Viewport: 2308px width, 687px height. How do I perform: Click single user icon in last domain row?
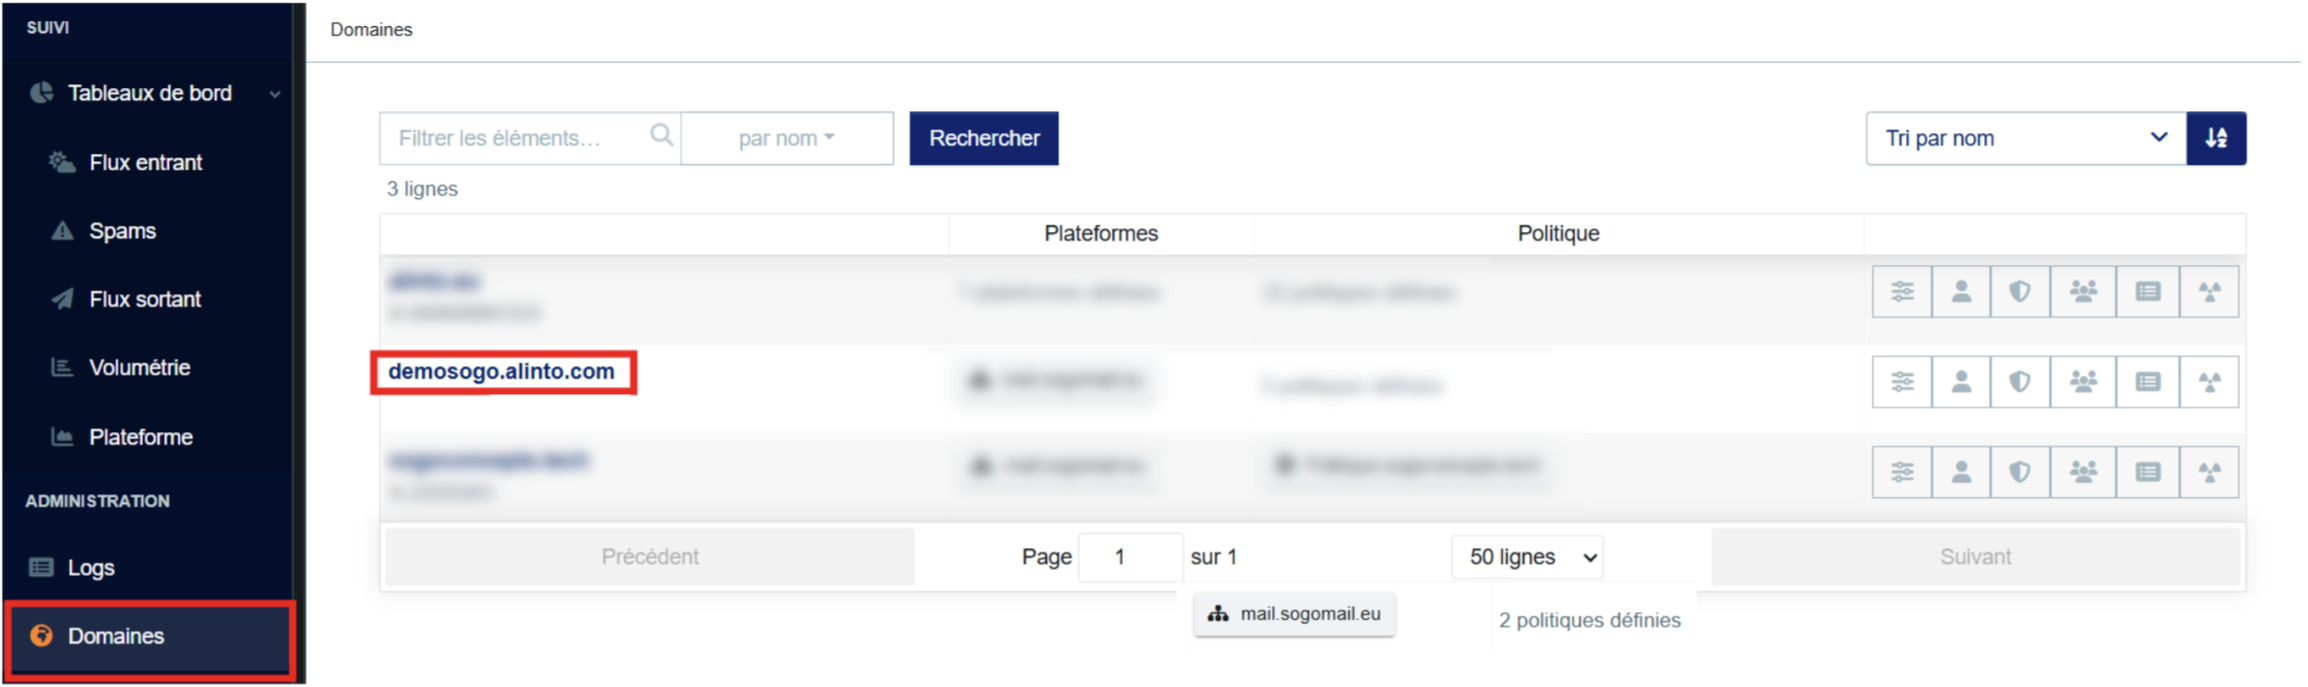[x=1961, y=472]
